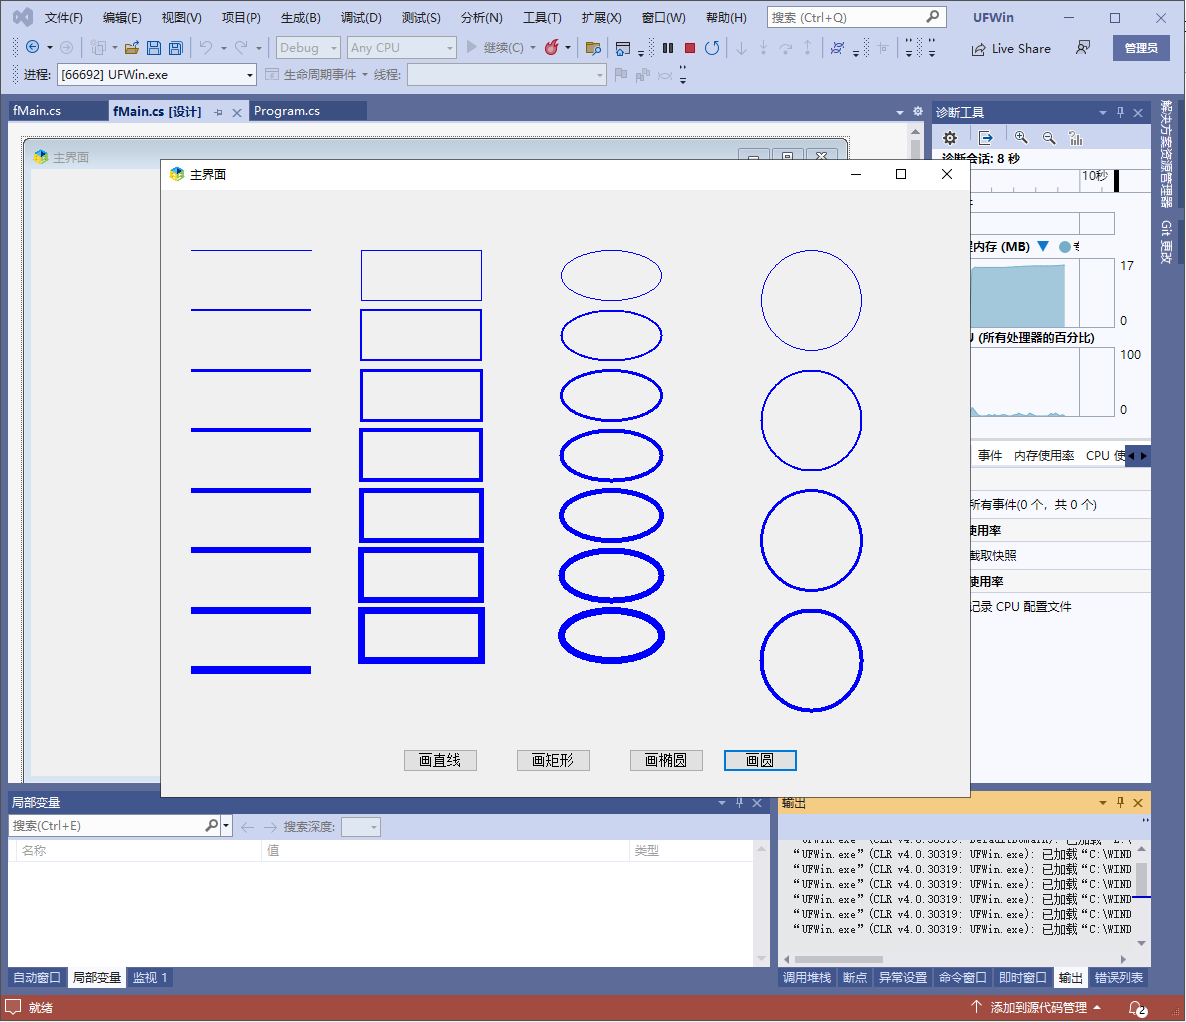This screenshot has width=1186, height=1022.
Task: Click 添加到源代码管理 in status bar
Action: [x=1038, y=1008]
